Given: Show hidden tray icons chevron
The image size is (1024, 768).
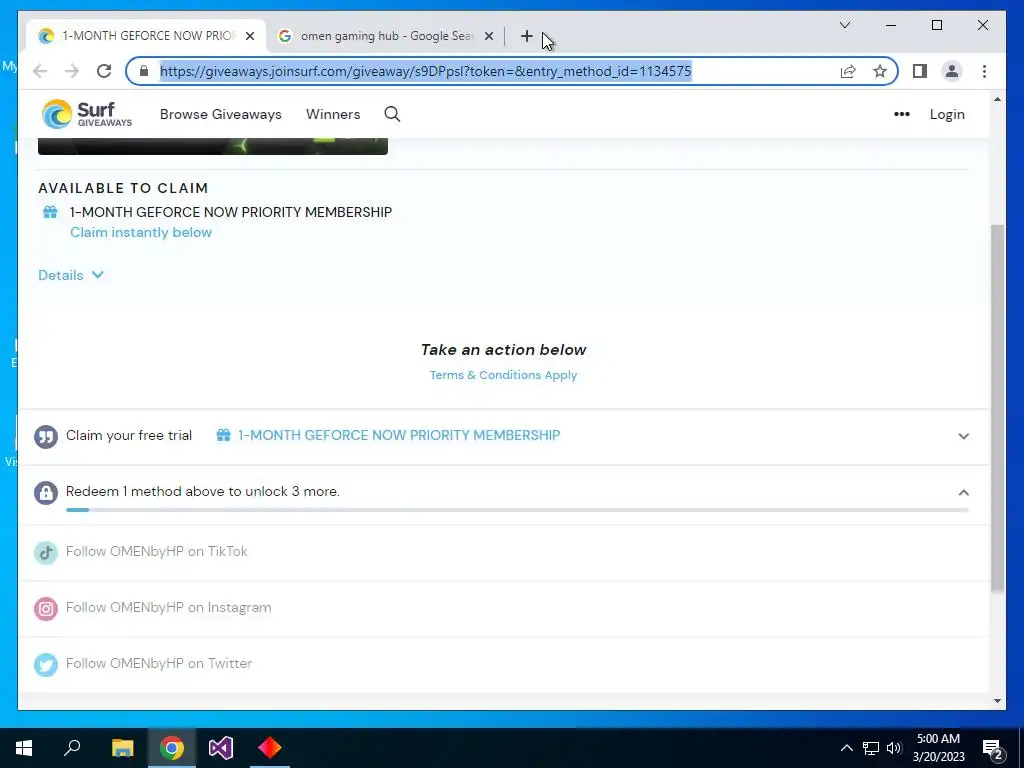Looking at the screenshot, I should (846, 748).
